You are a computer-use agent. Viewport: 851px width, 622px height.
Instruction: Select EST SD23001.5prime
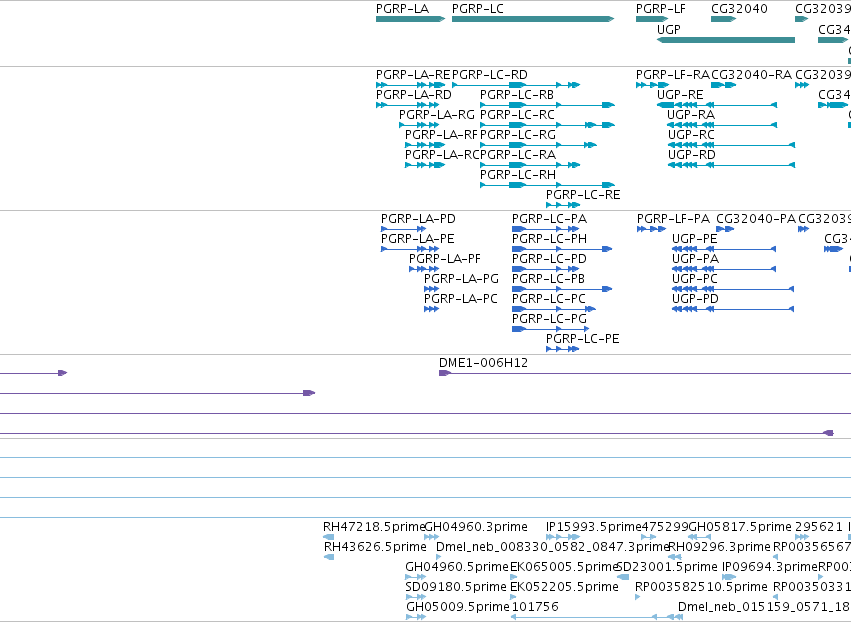click(x=623, y=577)
